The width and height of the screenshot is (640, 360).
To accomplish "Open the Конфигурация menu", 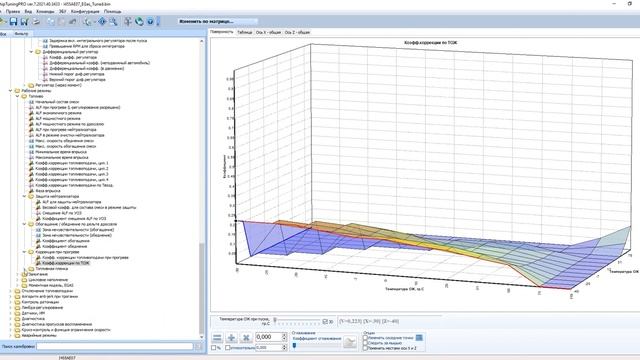I will point(85,11).
